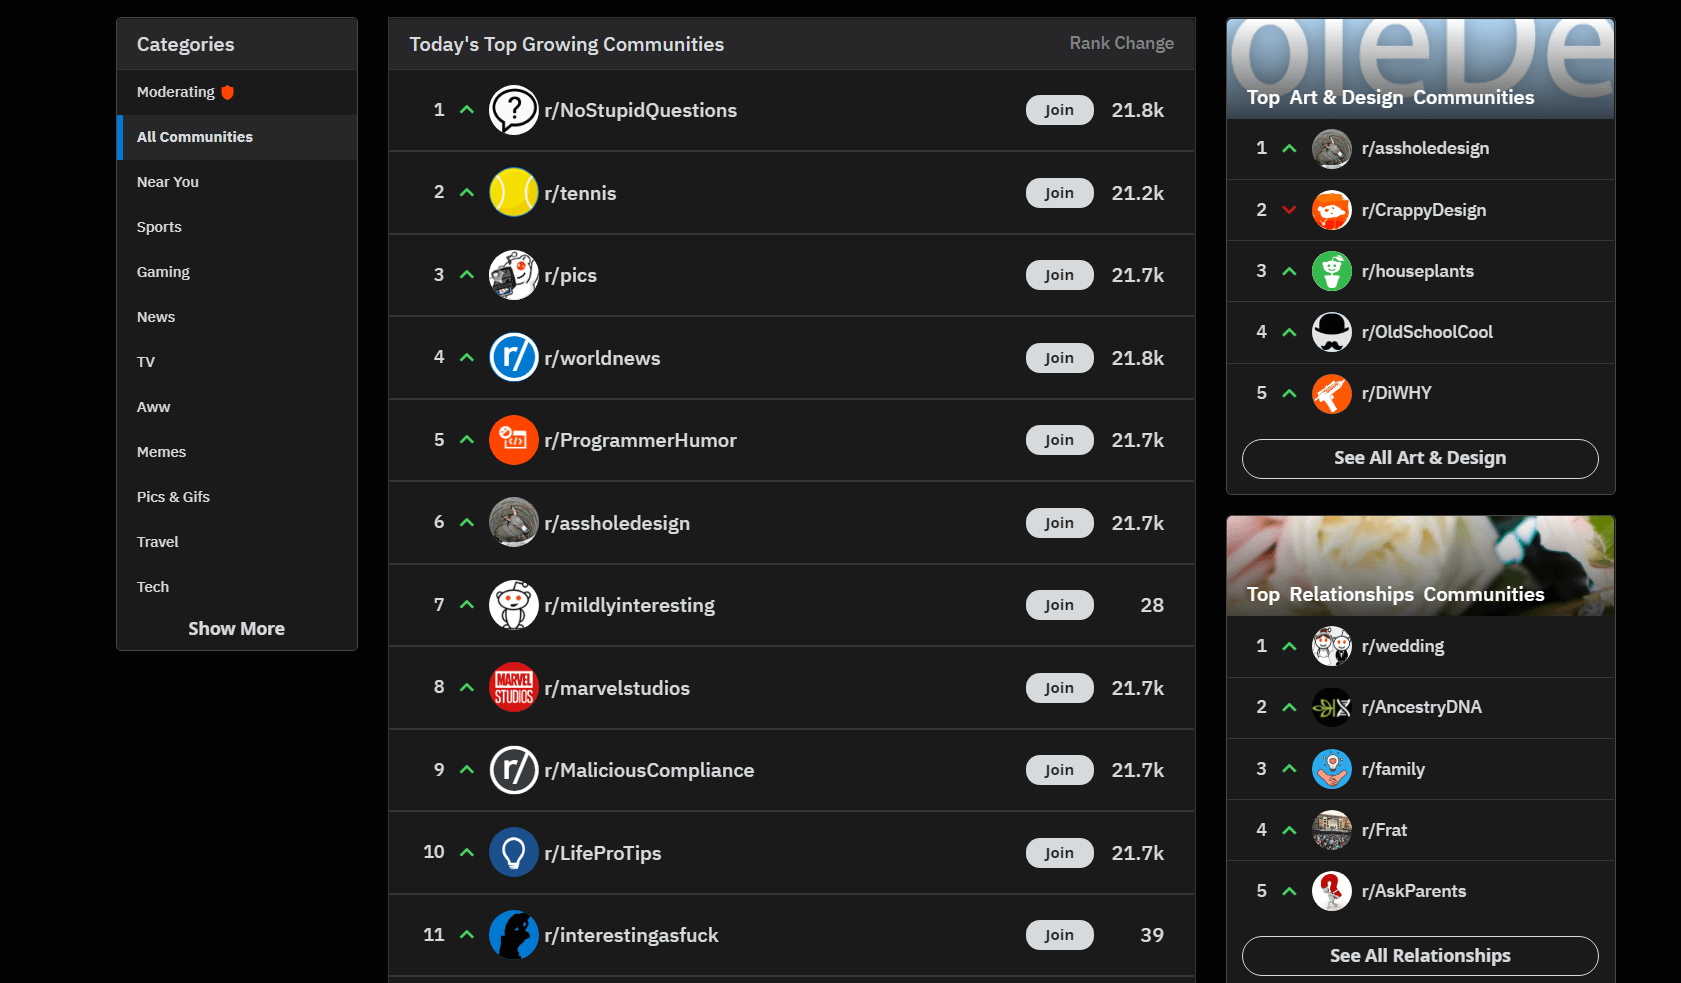Select the Gaming category
Image resolution: width=1681 pixels, height=983 pixels.
point(163,272)
